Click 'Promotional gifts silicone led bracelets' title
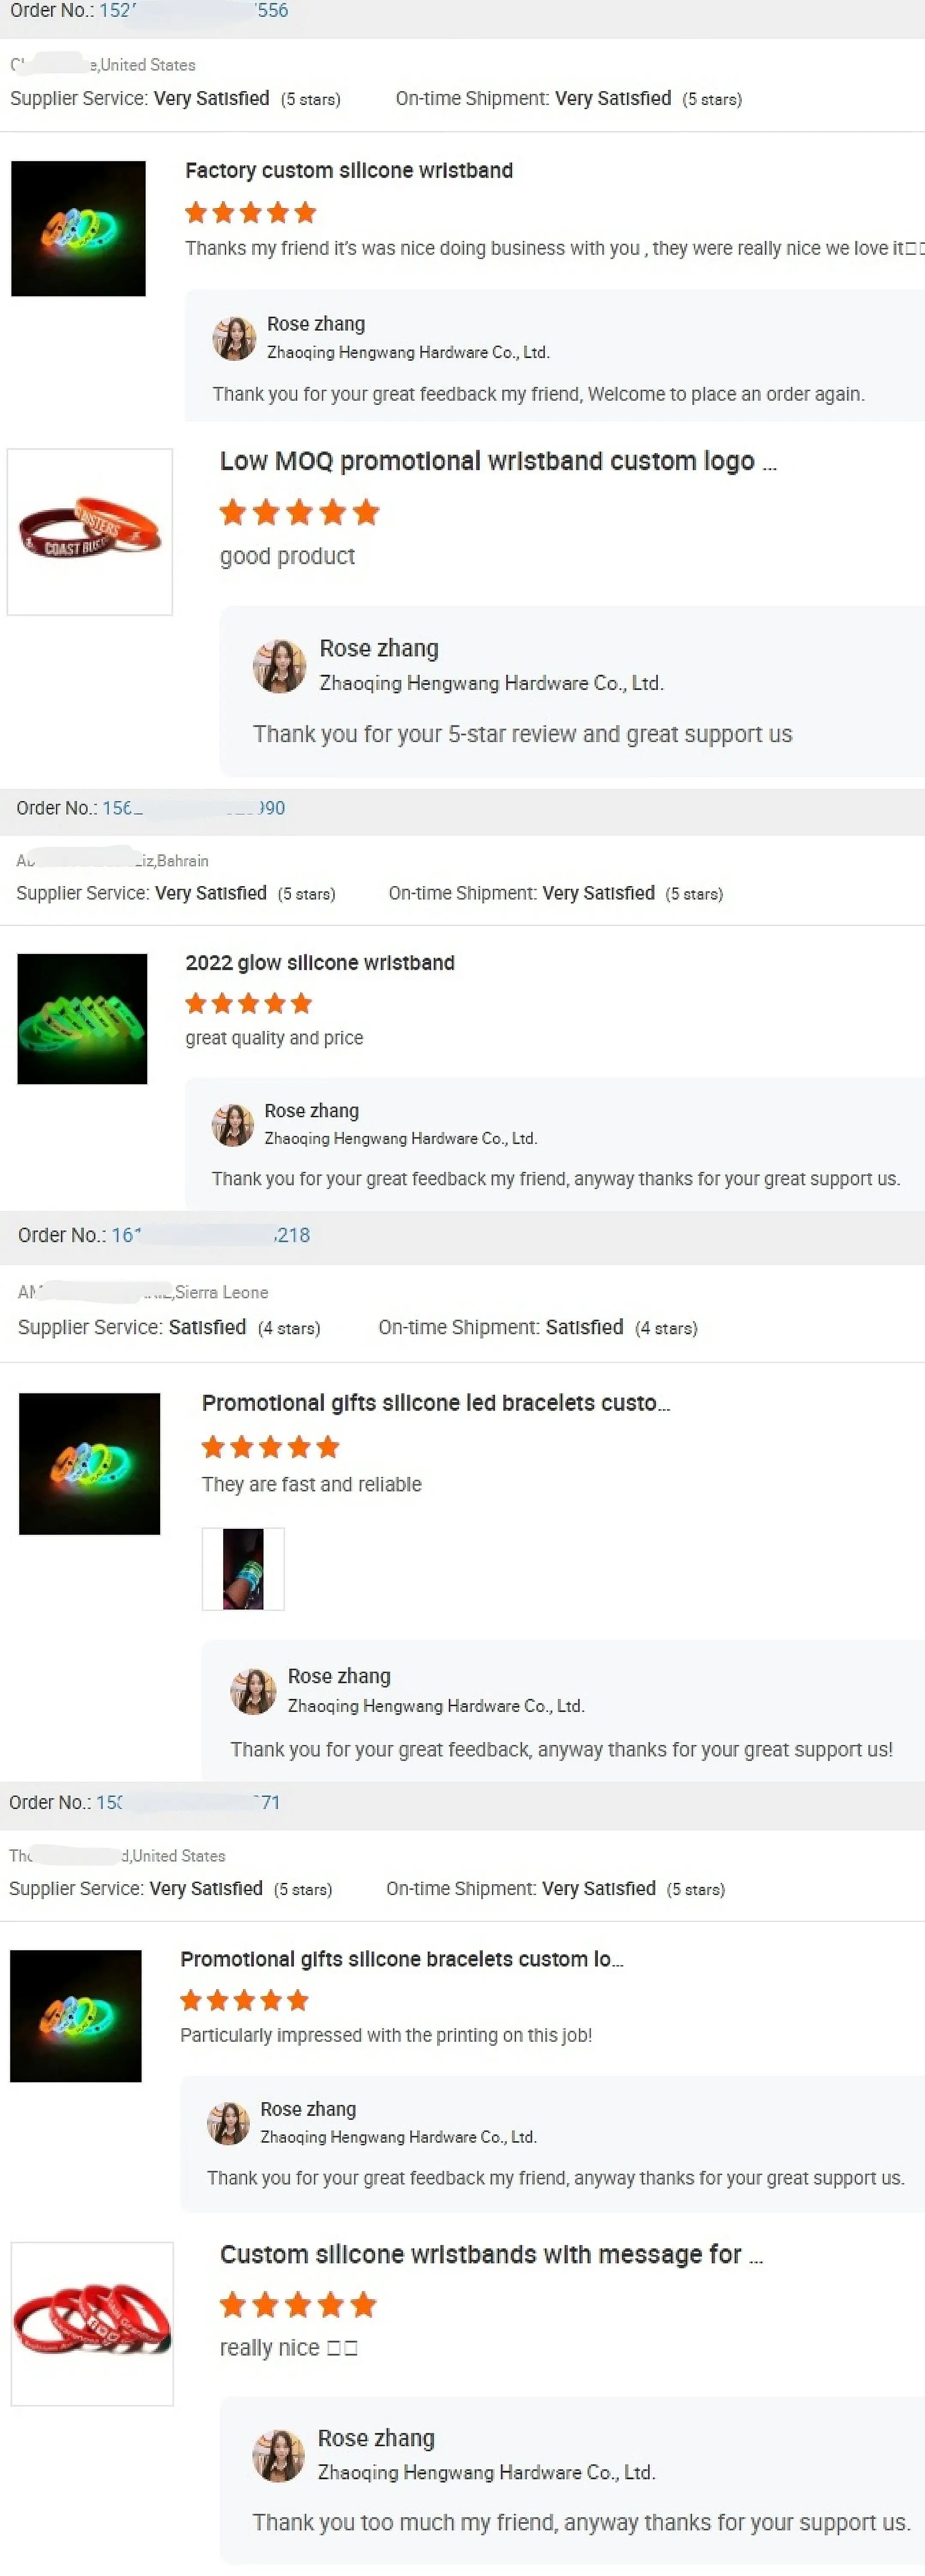 (x=436, y=1403)
